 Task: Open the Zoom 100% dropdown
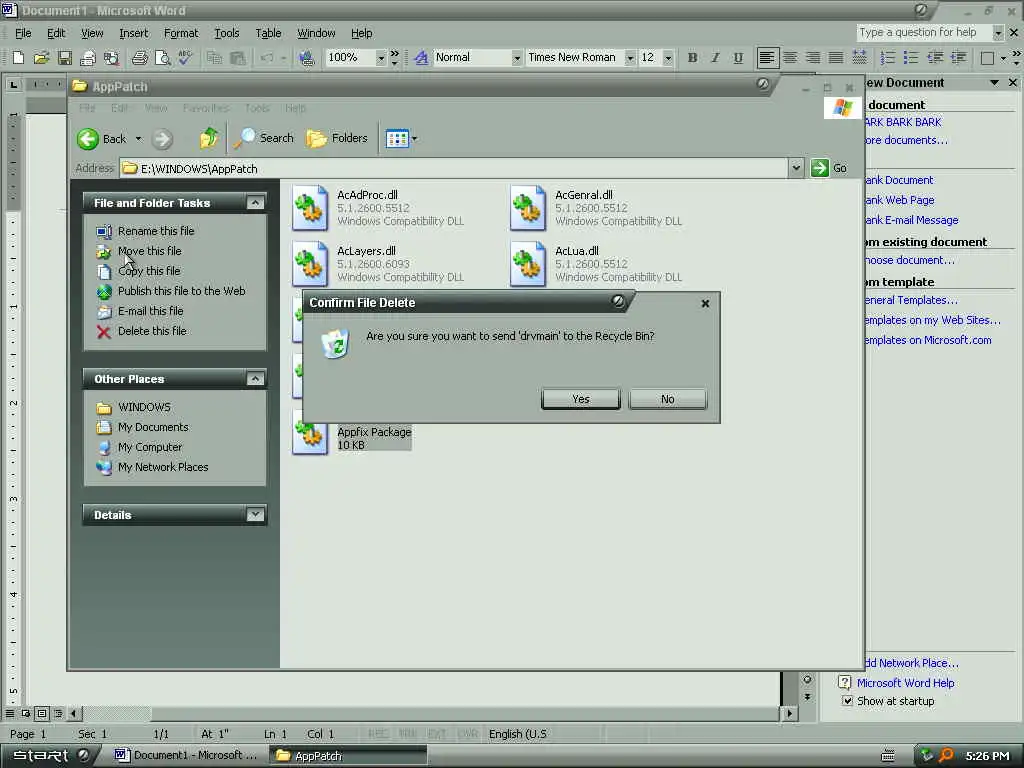tap(381, 58)
